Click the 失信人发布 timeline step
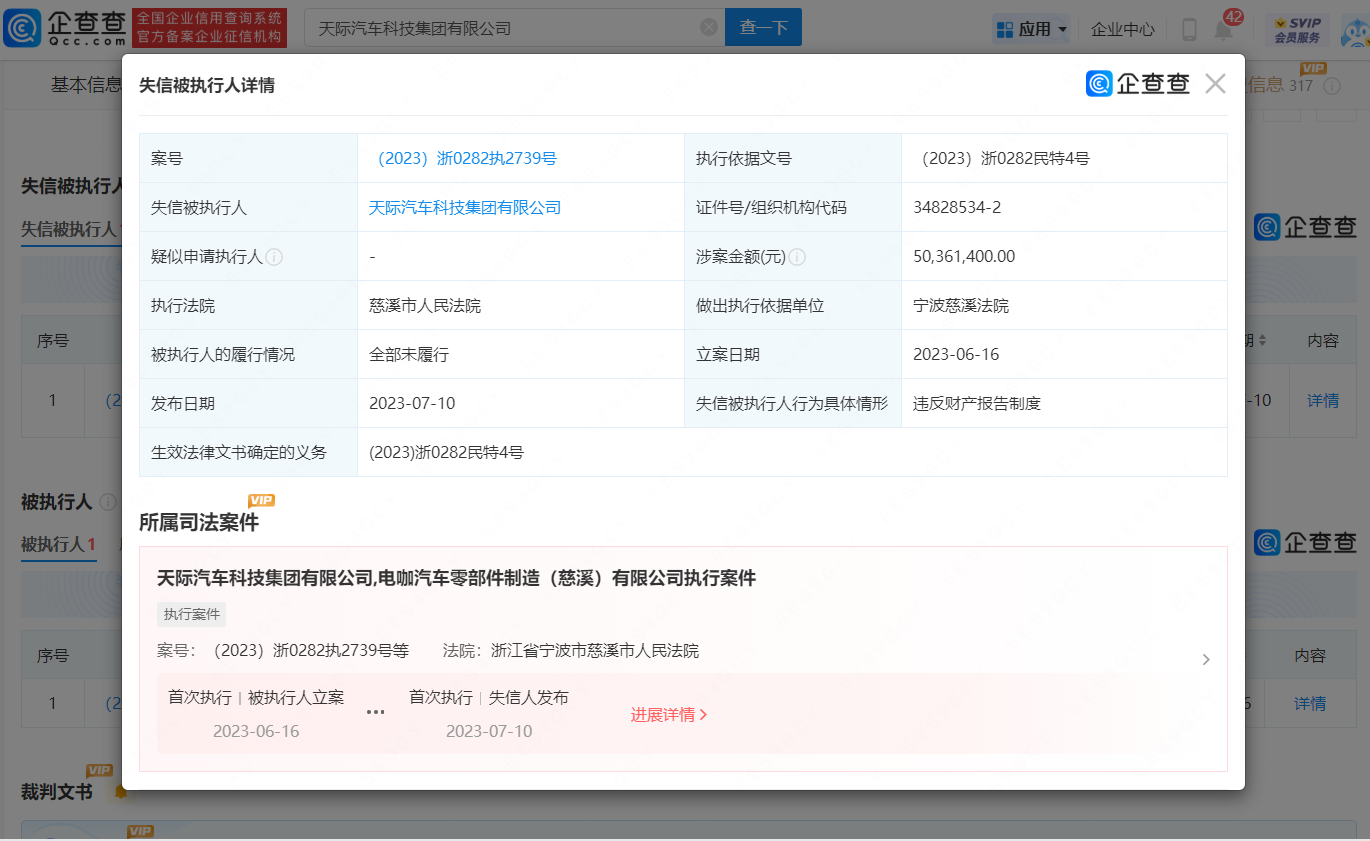 pyautogui.click(x=529, y=698)
